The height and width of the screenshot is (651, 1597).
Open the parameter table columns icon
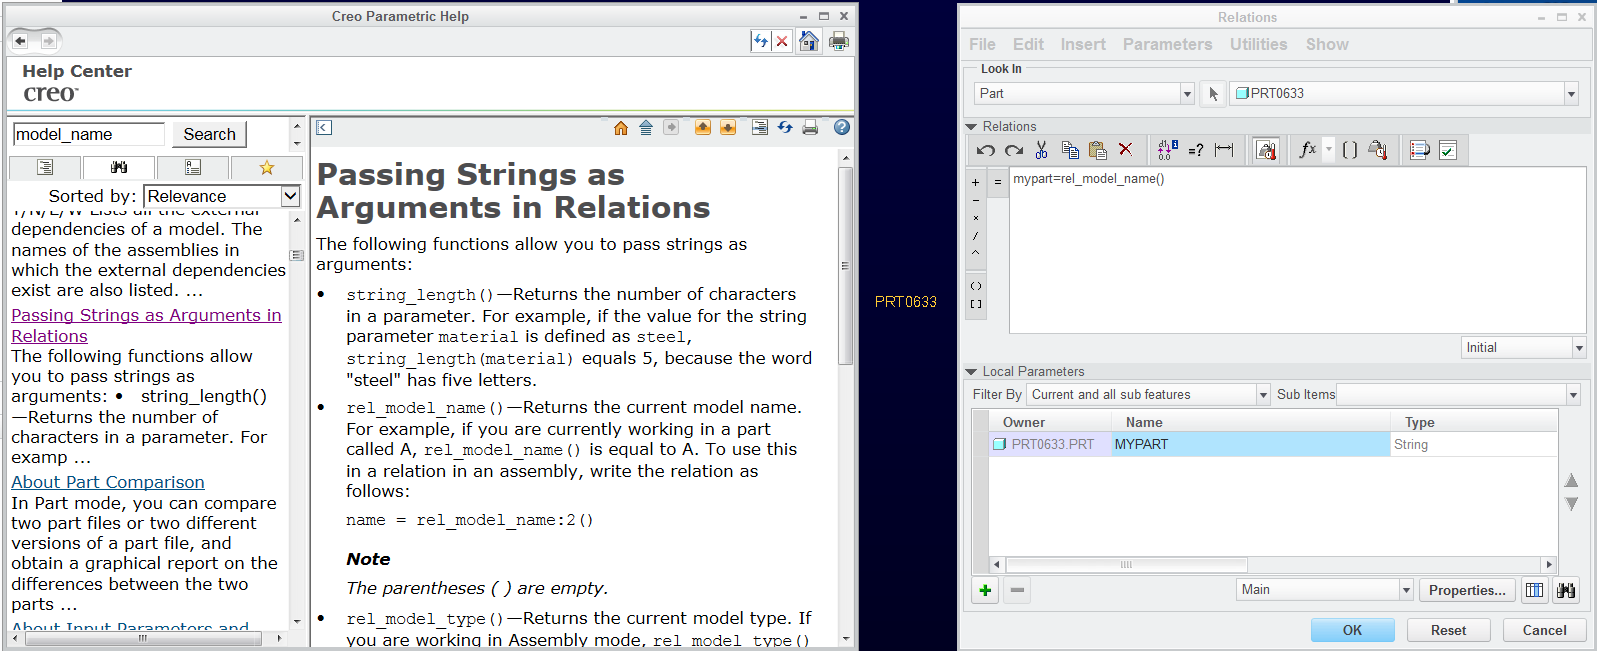pos(1534,590)
